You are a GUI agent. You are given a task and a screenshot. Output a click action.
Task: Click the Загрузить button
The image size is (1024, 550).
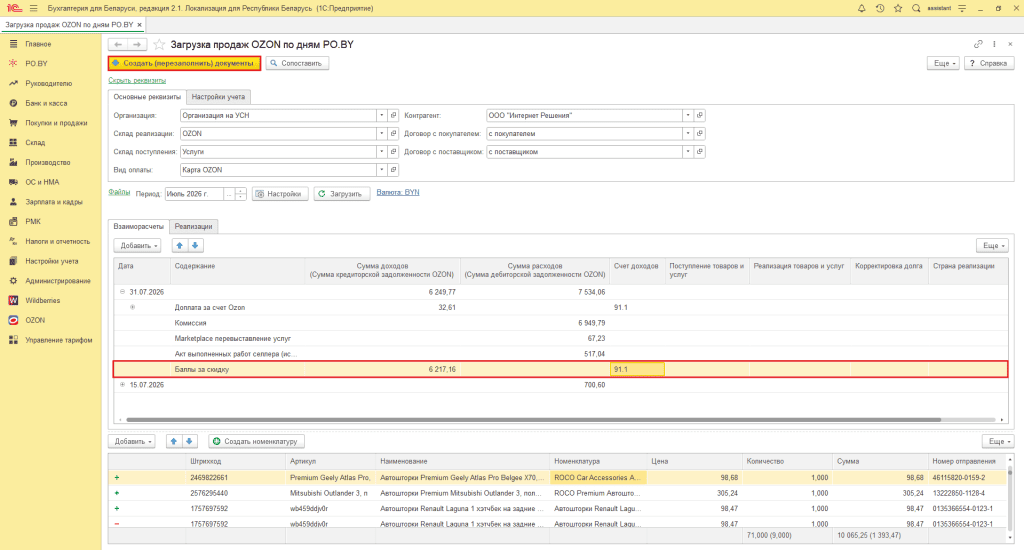342,194
